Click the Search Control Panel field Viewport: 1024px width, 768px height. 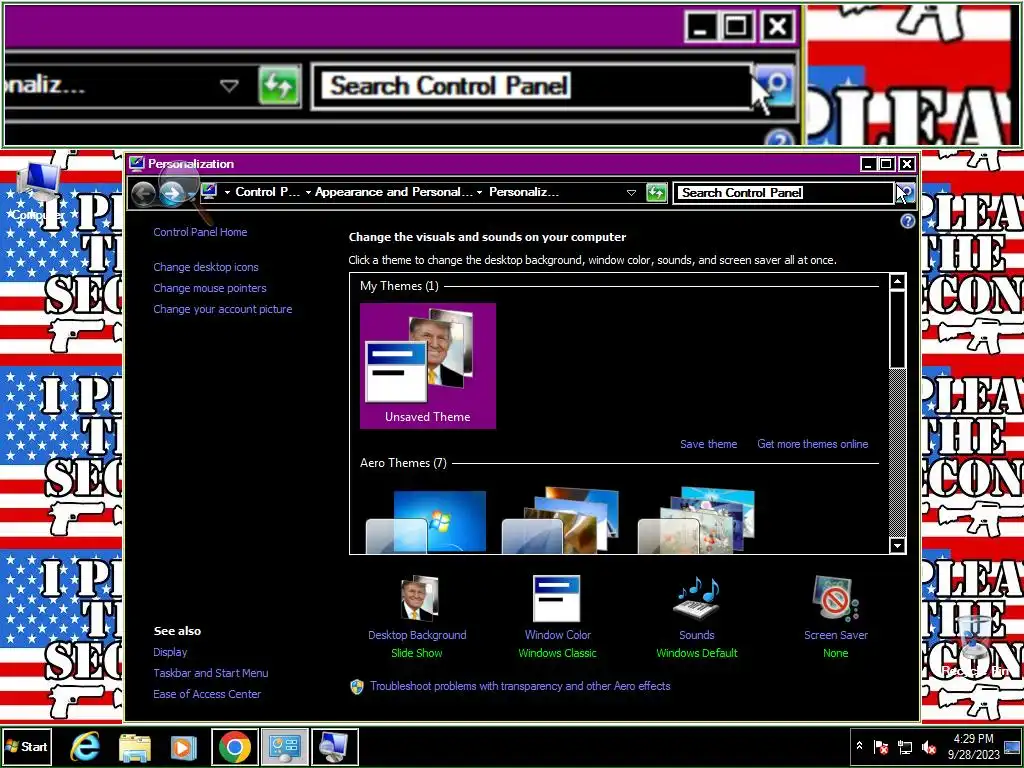click(783, 193)
